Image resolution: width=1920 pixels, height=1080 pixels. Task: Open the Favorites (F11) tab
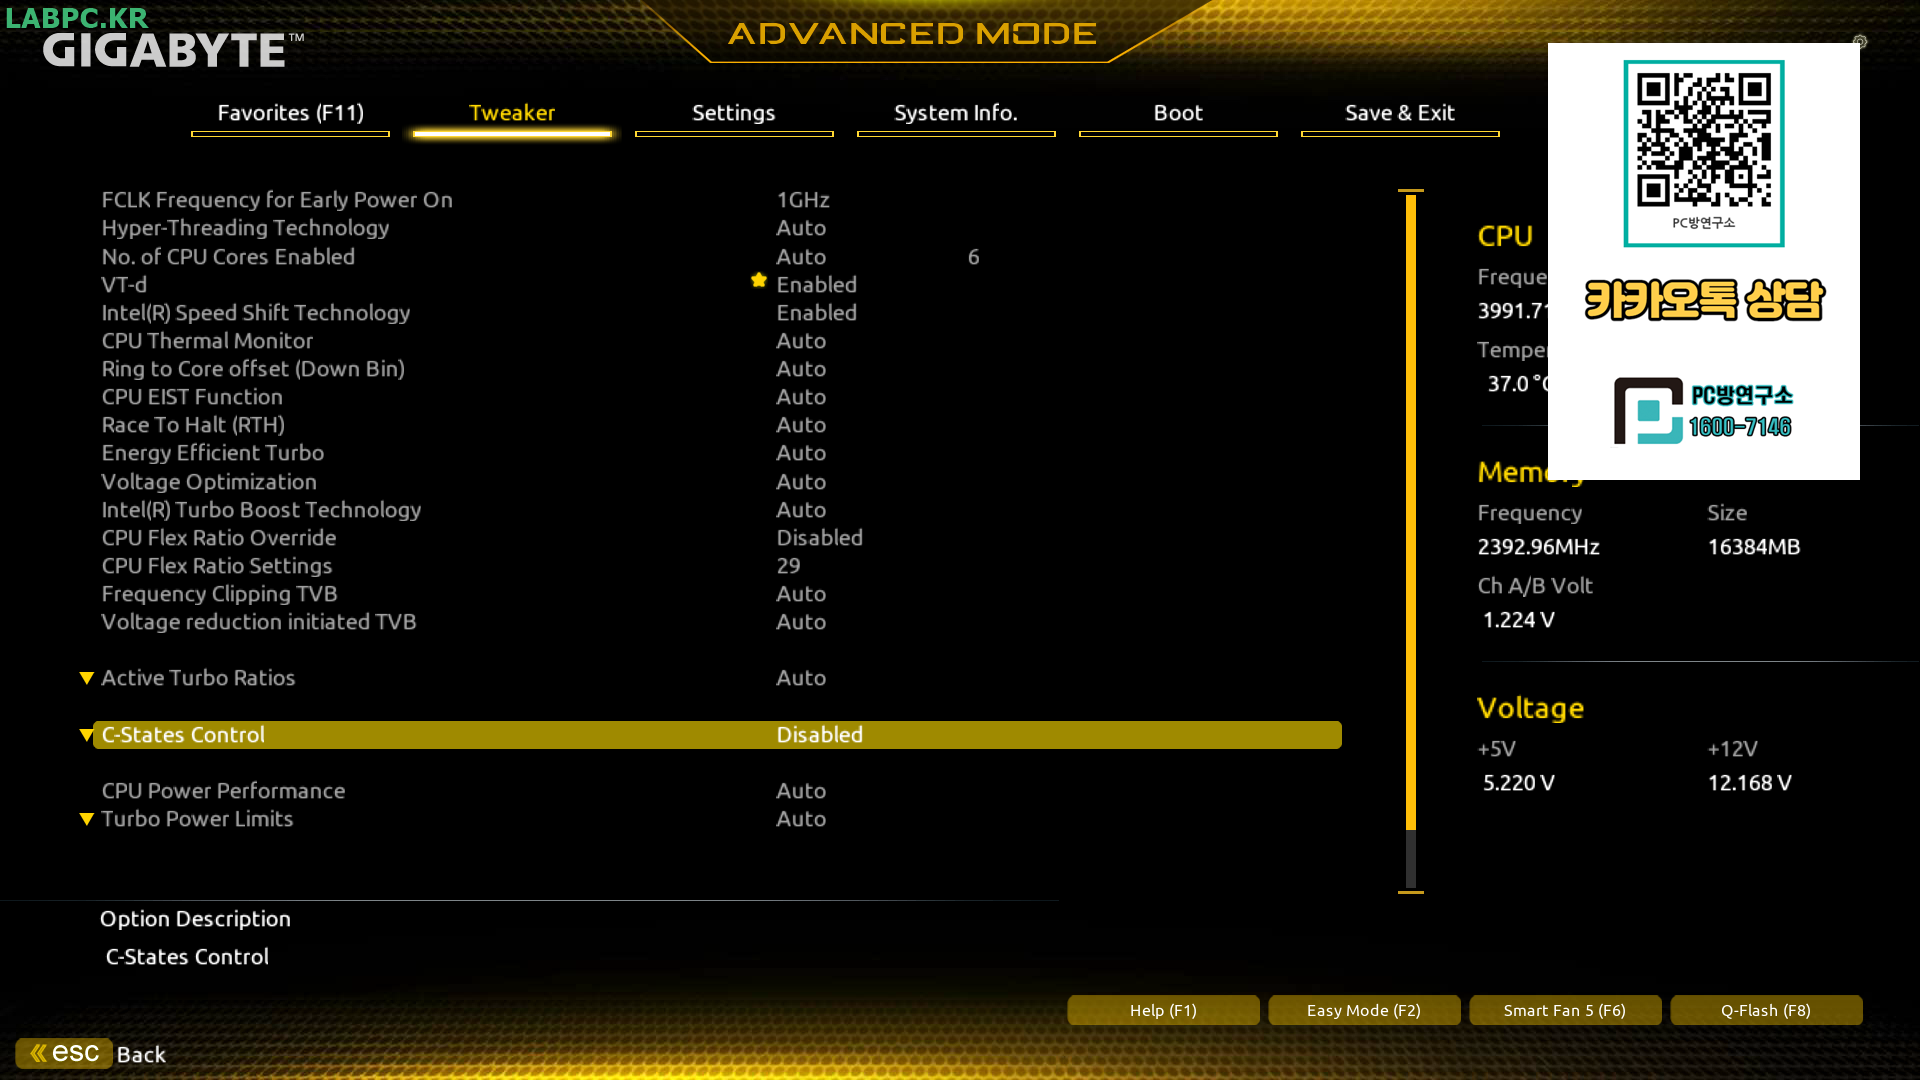tap(290, 113)
